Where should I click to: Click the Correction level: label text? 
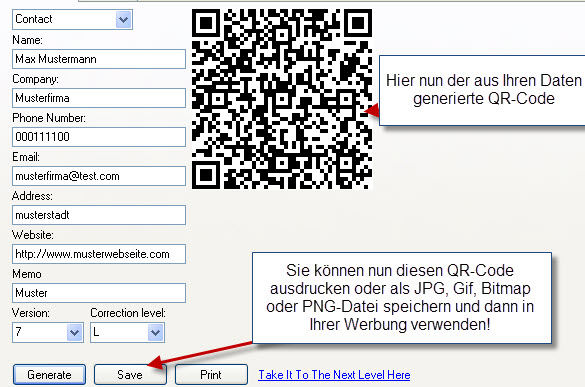click(x=128, y=313)
